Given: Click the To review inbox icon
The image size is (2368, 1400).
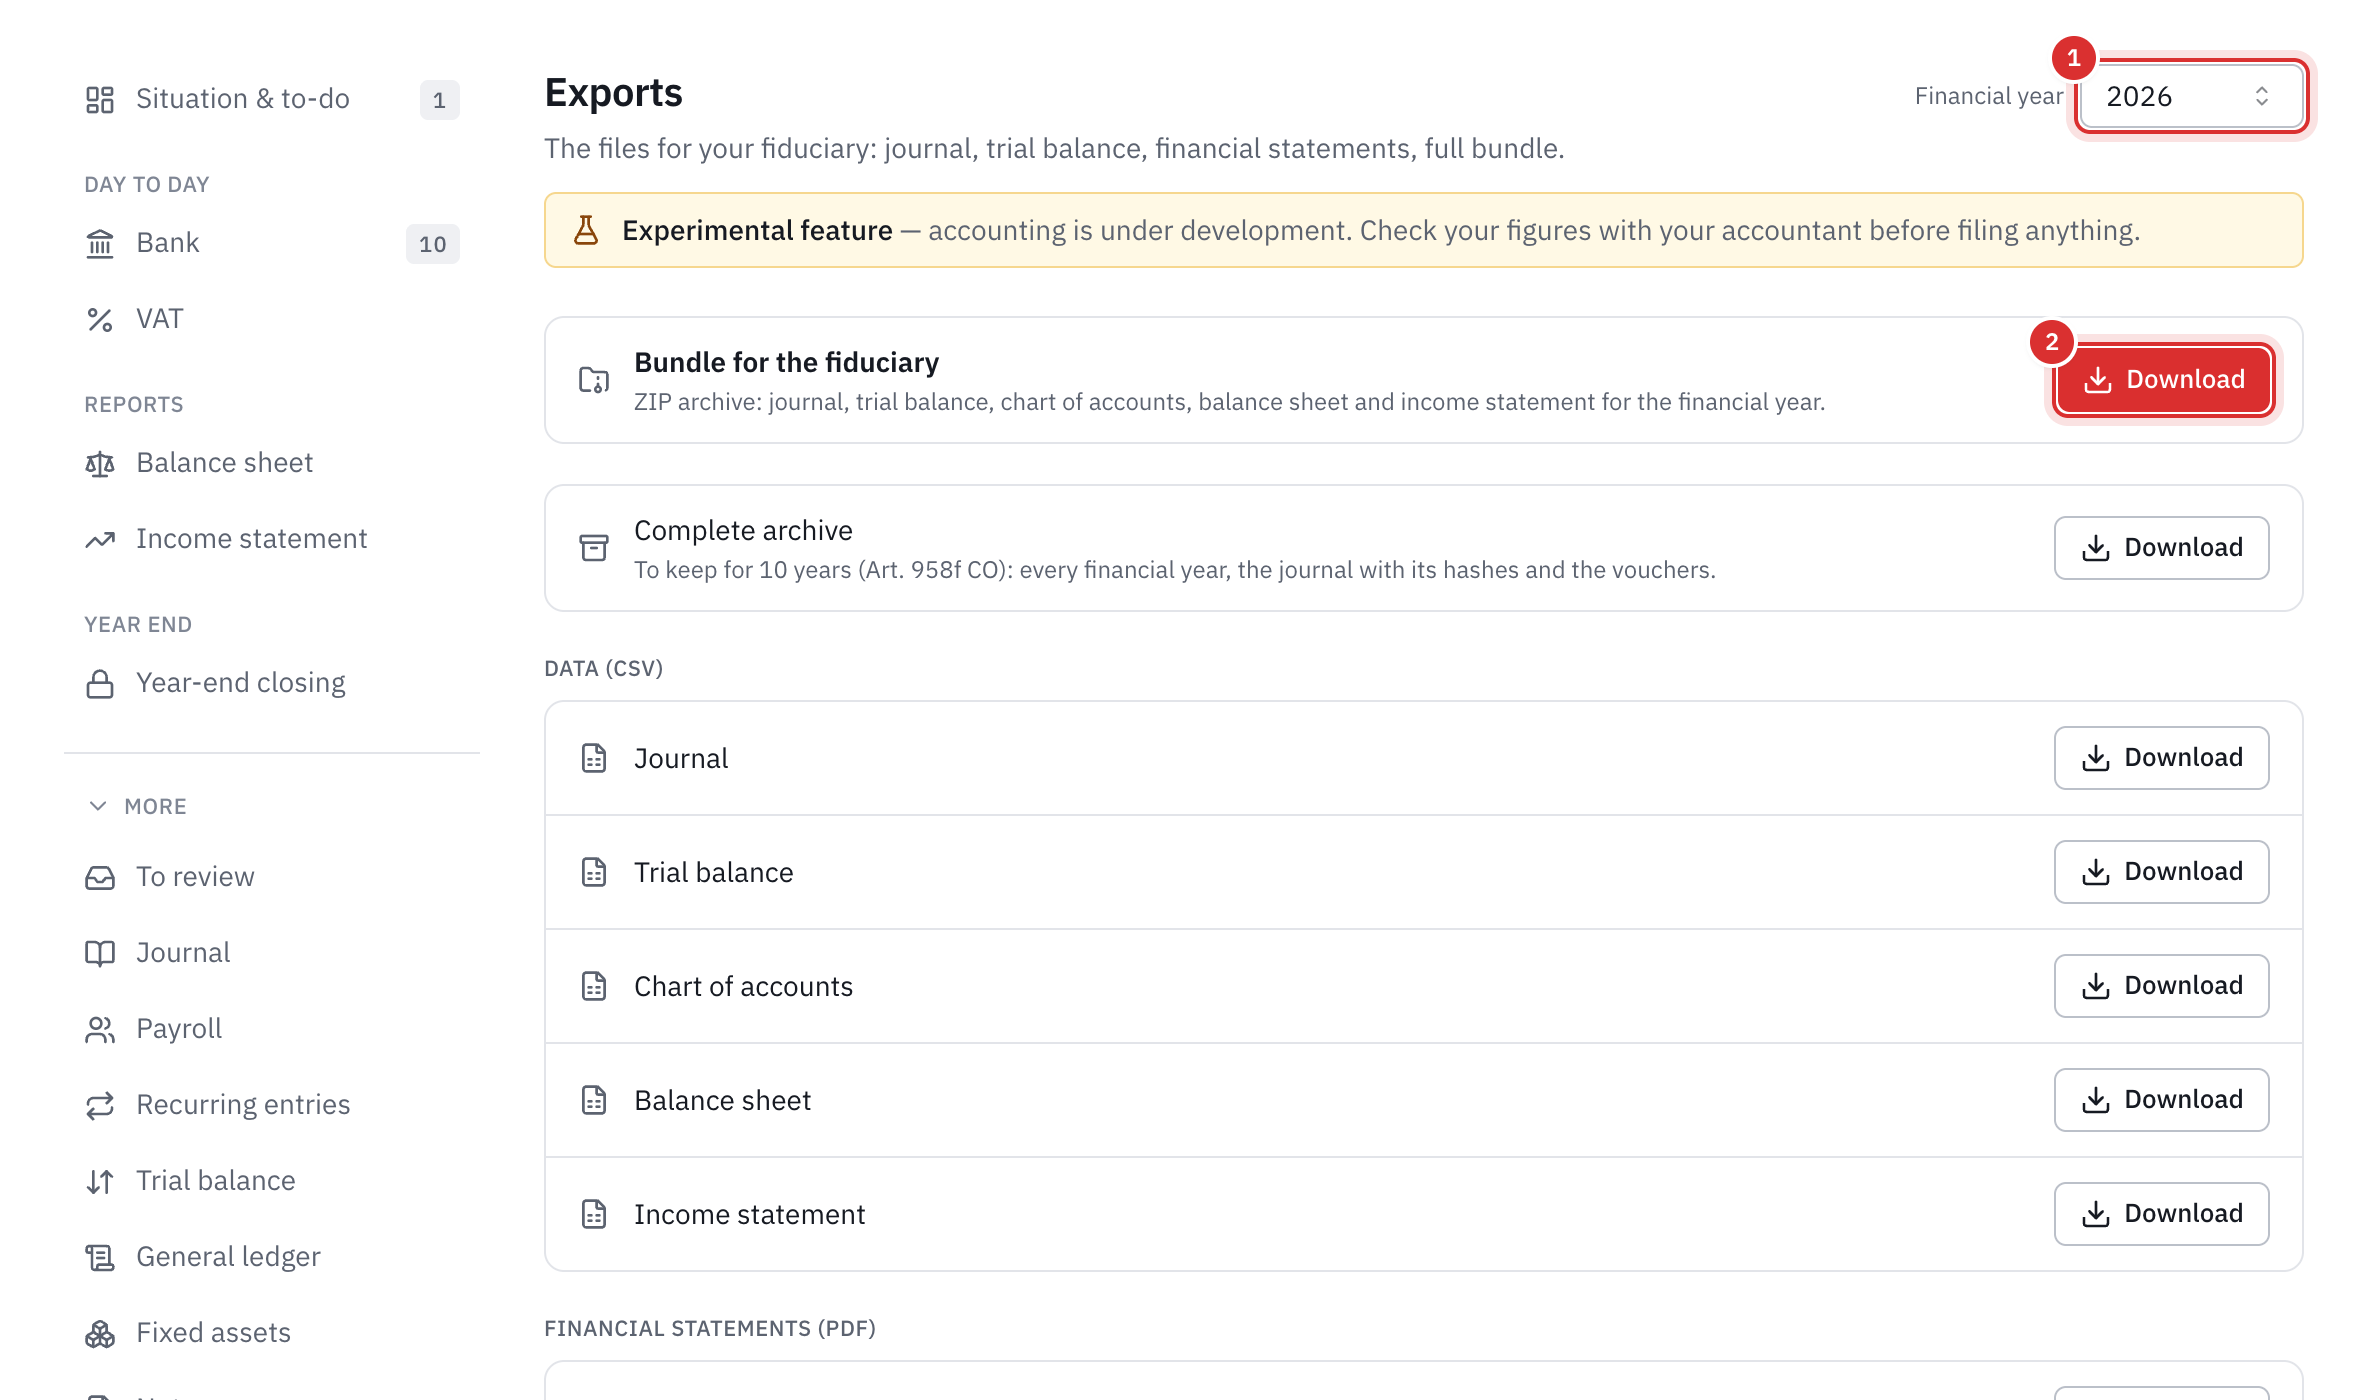Looking at the screenshot, I should (100, 877).
